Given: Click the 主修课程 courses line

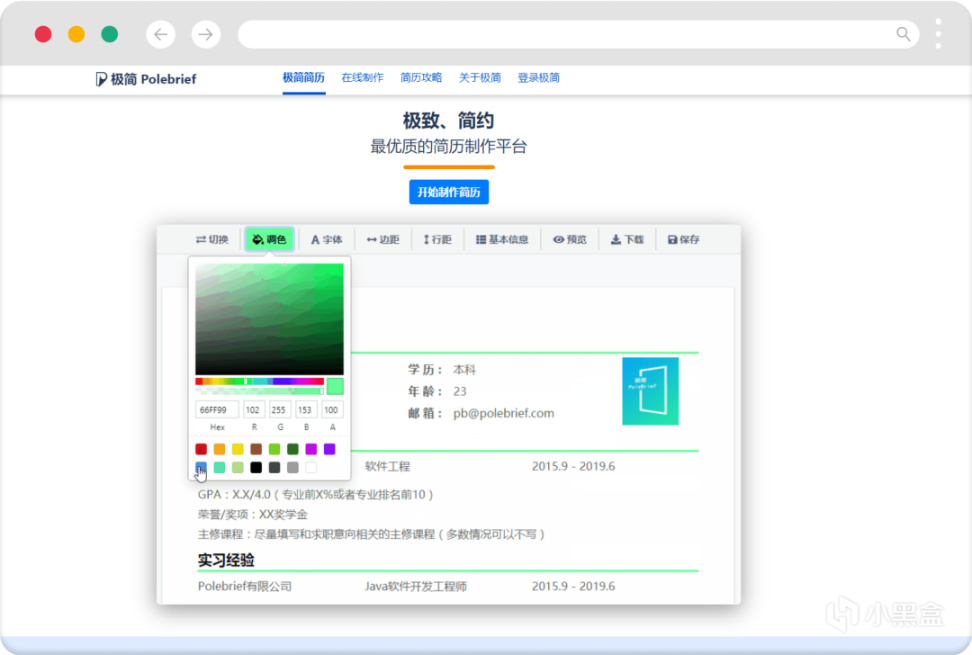Looking at the screenshot, I should (x=371, y=534).
